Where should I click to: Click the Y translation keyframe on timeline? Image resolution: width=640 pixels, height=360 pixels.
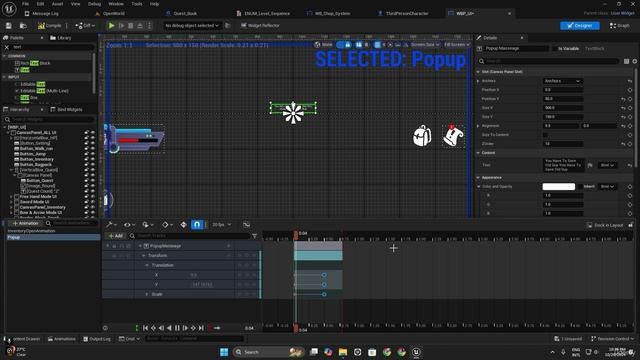point(324,284)
